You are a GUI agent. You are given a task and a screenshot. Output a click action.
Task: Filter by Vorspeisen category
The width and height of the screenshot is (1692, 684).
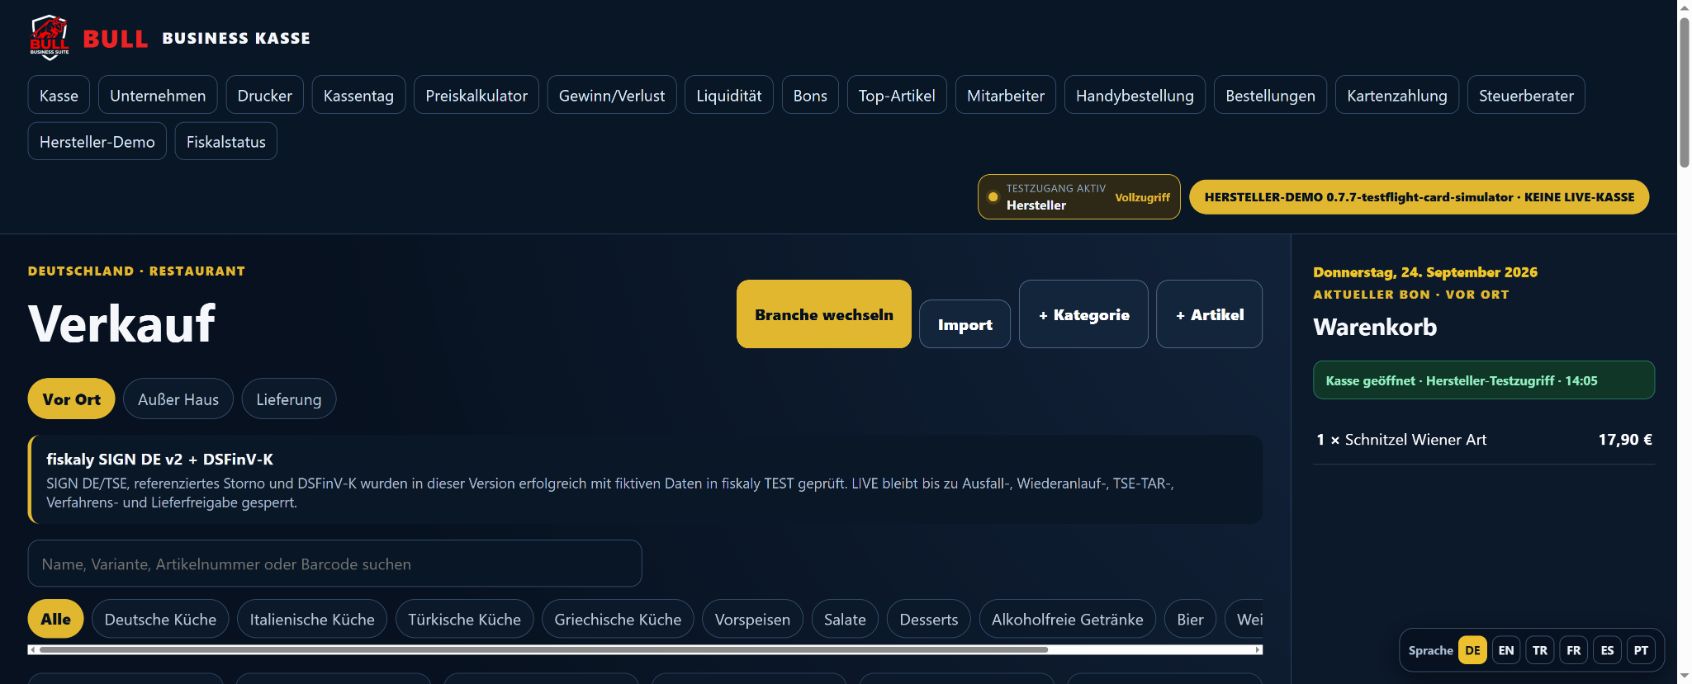click(x=752, y=619)
